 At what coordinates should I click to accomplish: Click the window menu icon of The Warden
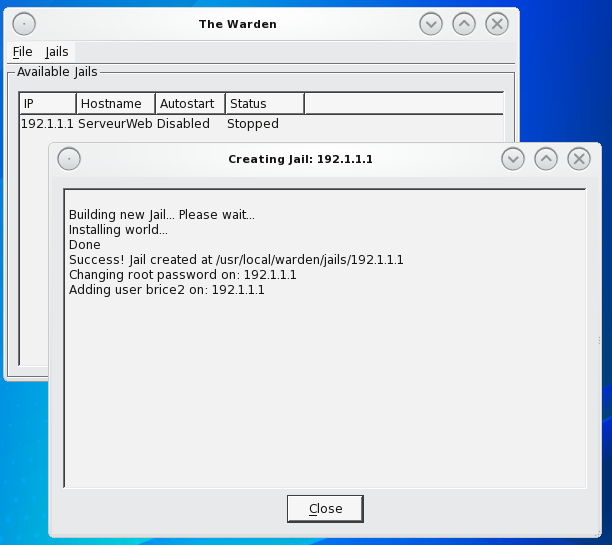click(x=24, y=24)
